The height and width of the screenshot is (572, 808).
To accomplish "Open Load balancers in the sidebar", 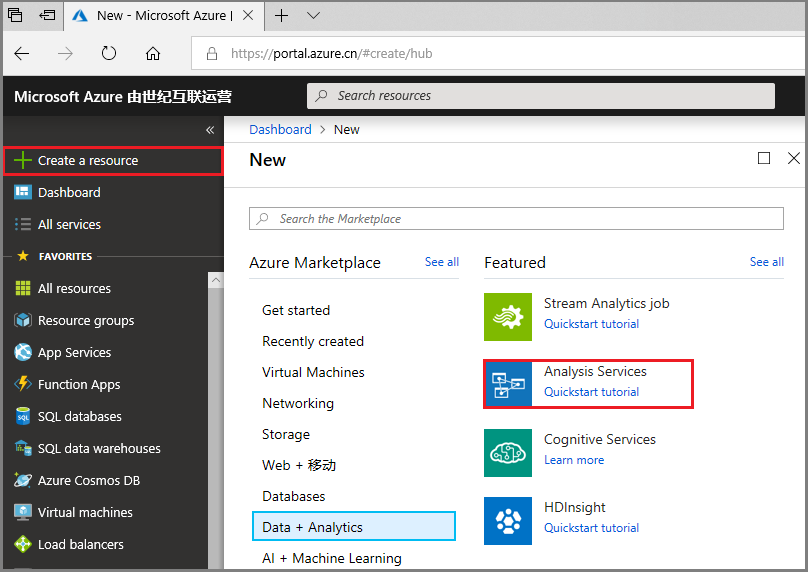I will tap(80, 544).
